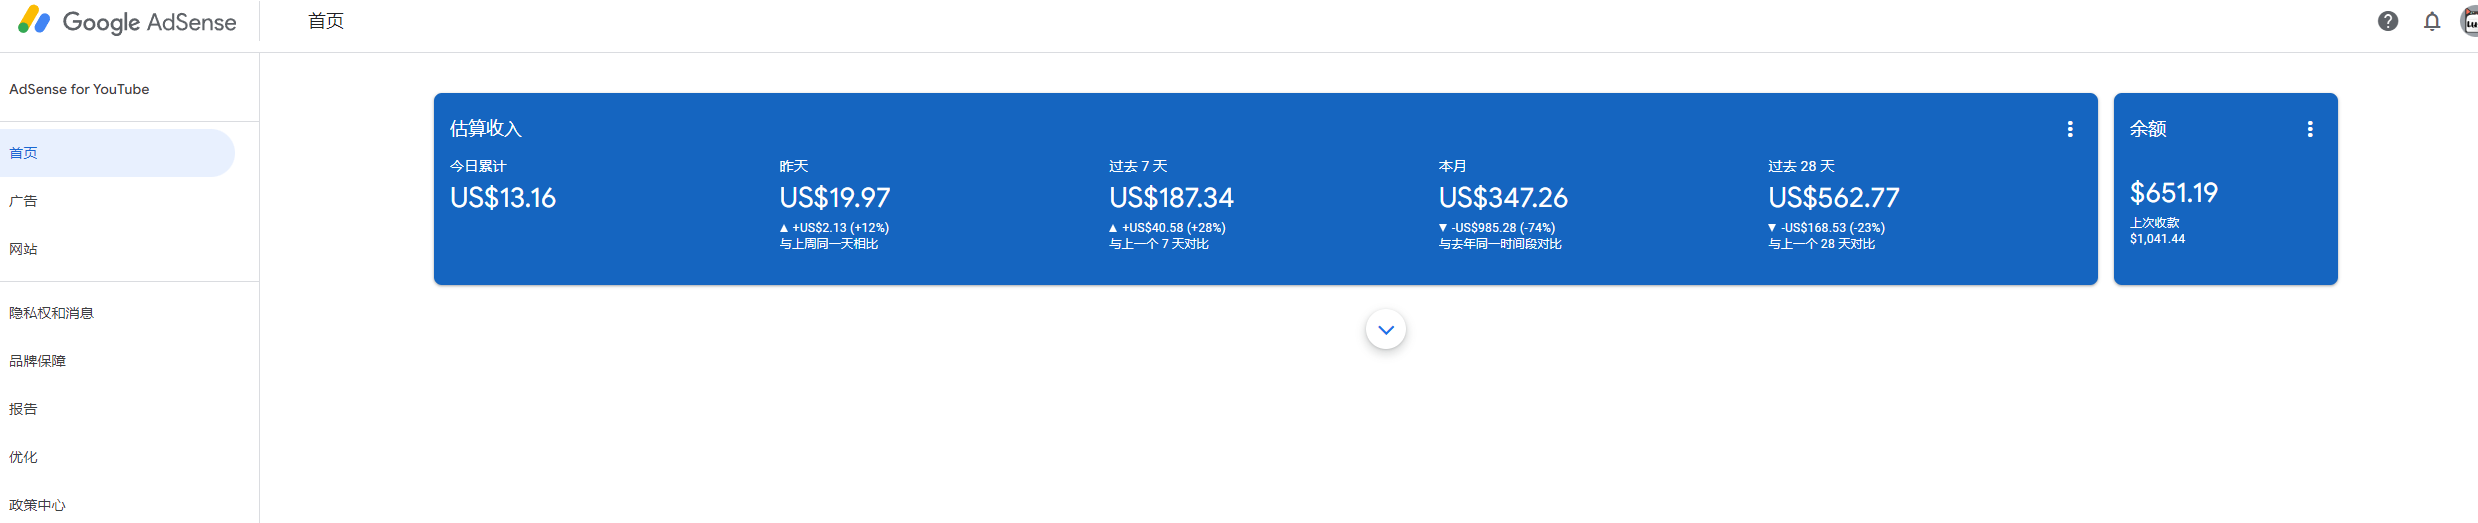Open 广告 in the sidebar

tap(24, 201)
